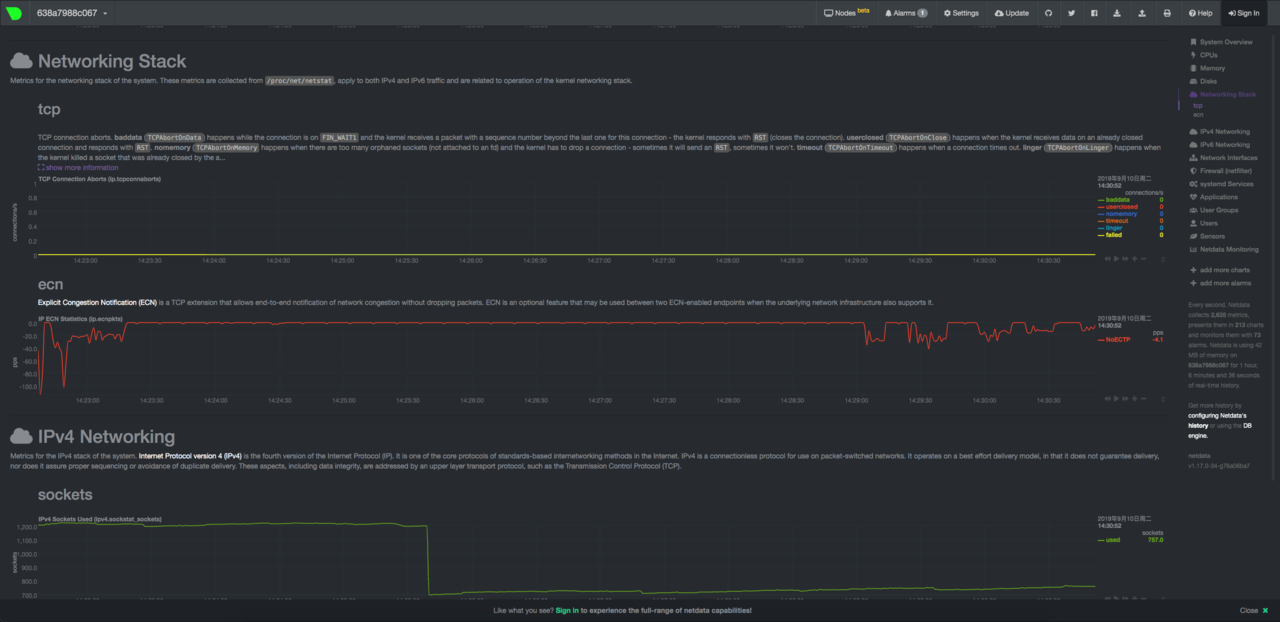Close the bottom sign-in banner
The image size is (1280, 622).
1254,610
